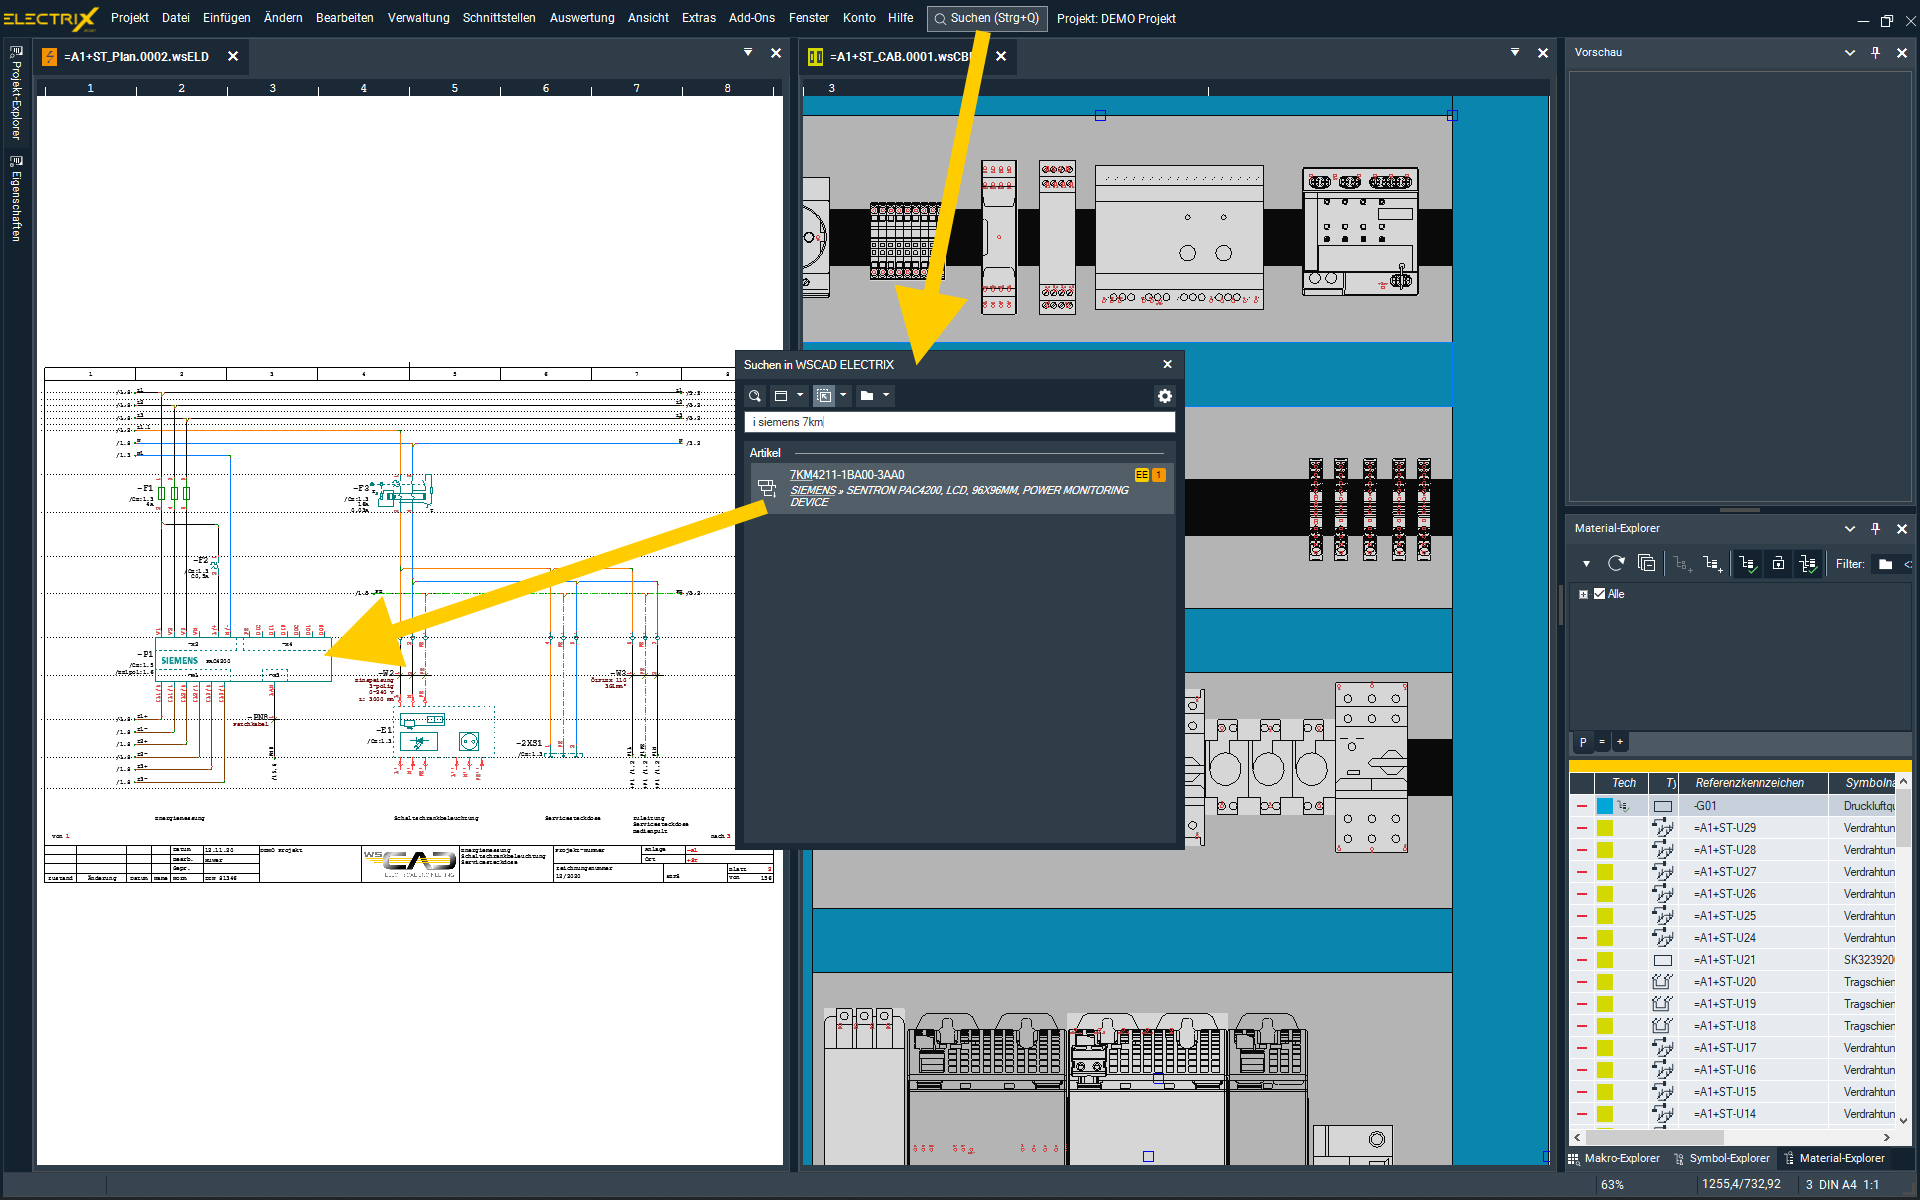The width and height of the screenshot is (1920, 1200).
Task: Click the Material-Explorer filter folder icon
Action: (x=1885, y=564)
